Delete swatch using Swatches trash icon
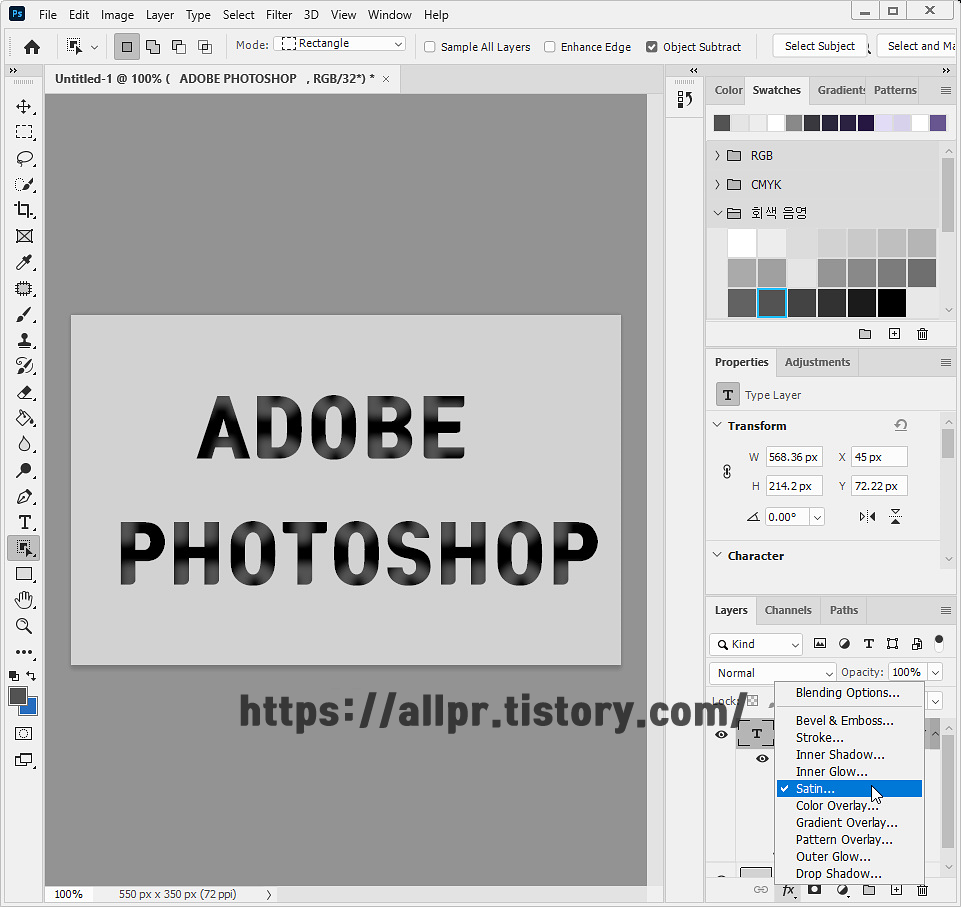 922,334
